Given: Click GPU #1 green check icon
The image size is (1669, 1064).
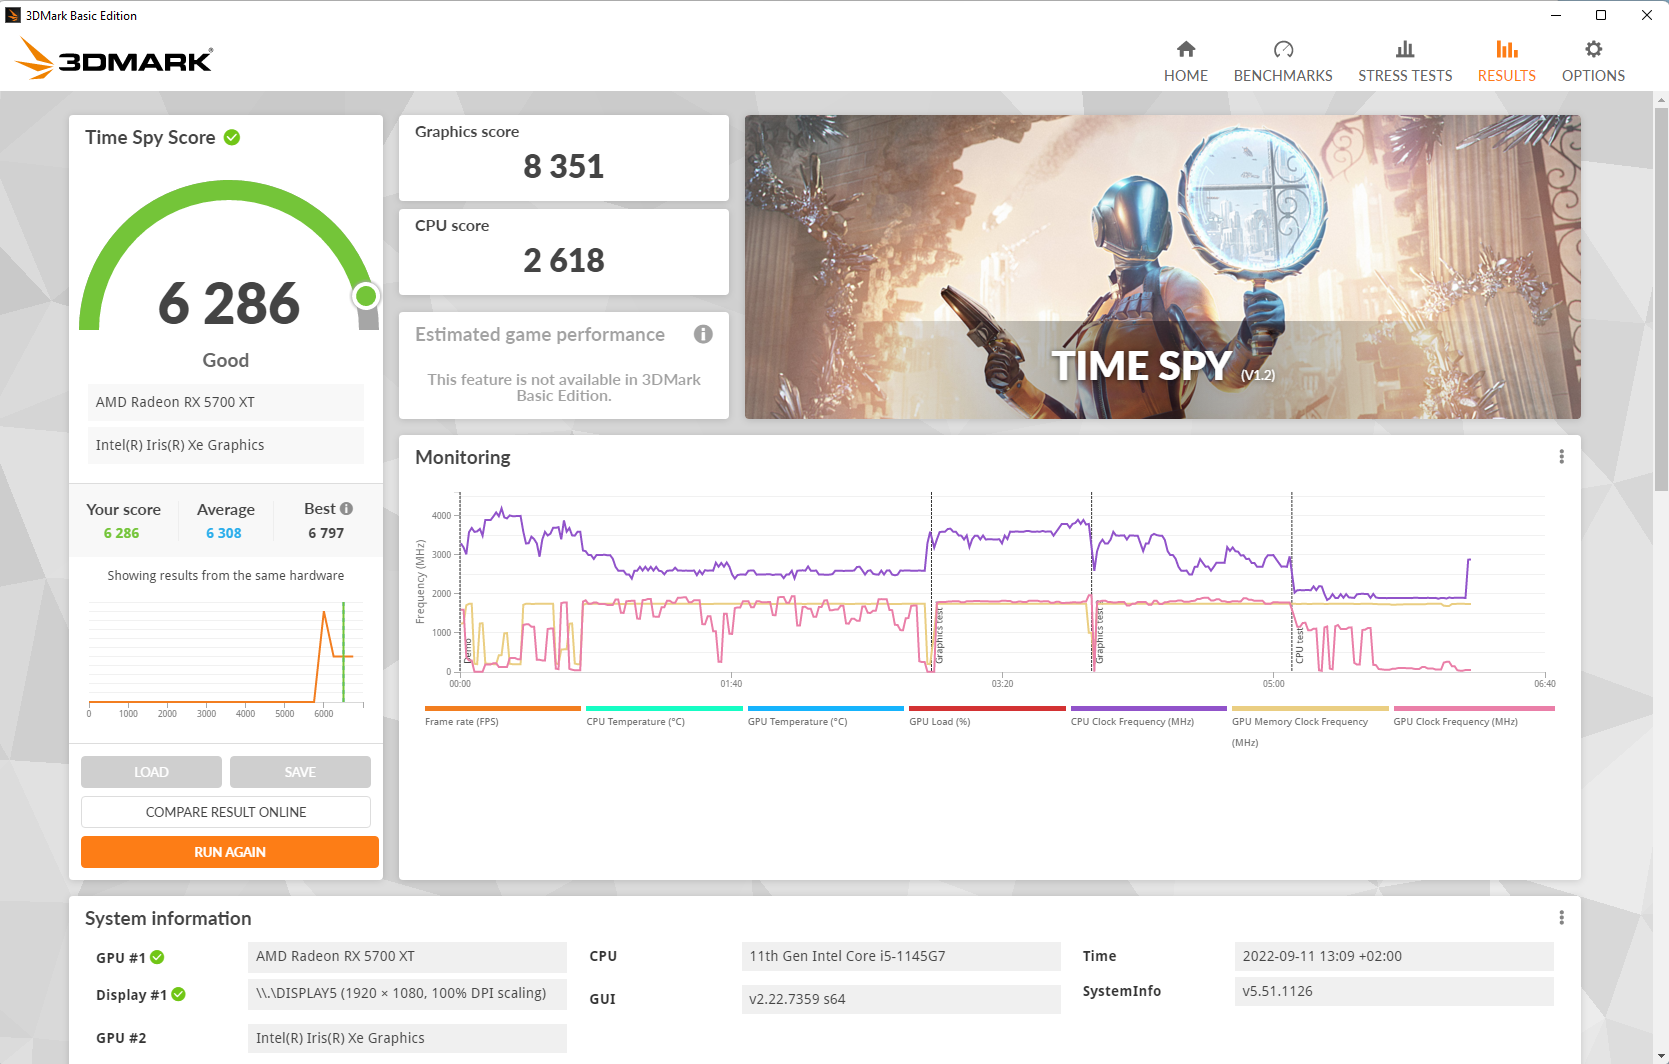Looking at the screenshot, I should click(157, 957).
